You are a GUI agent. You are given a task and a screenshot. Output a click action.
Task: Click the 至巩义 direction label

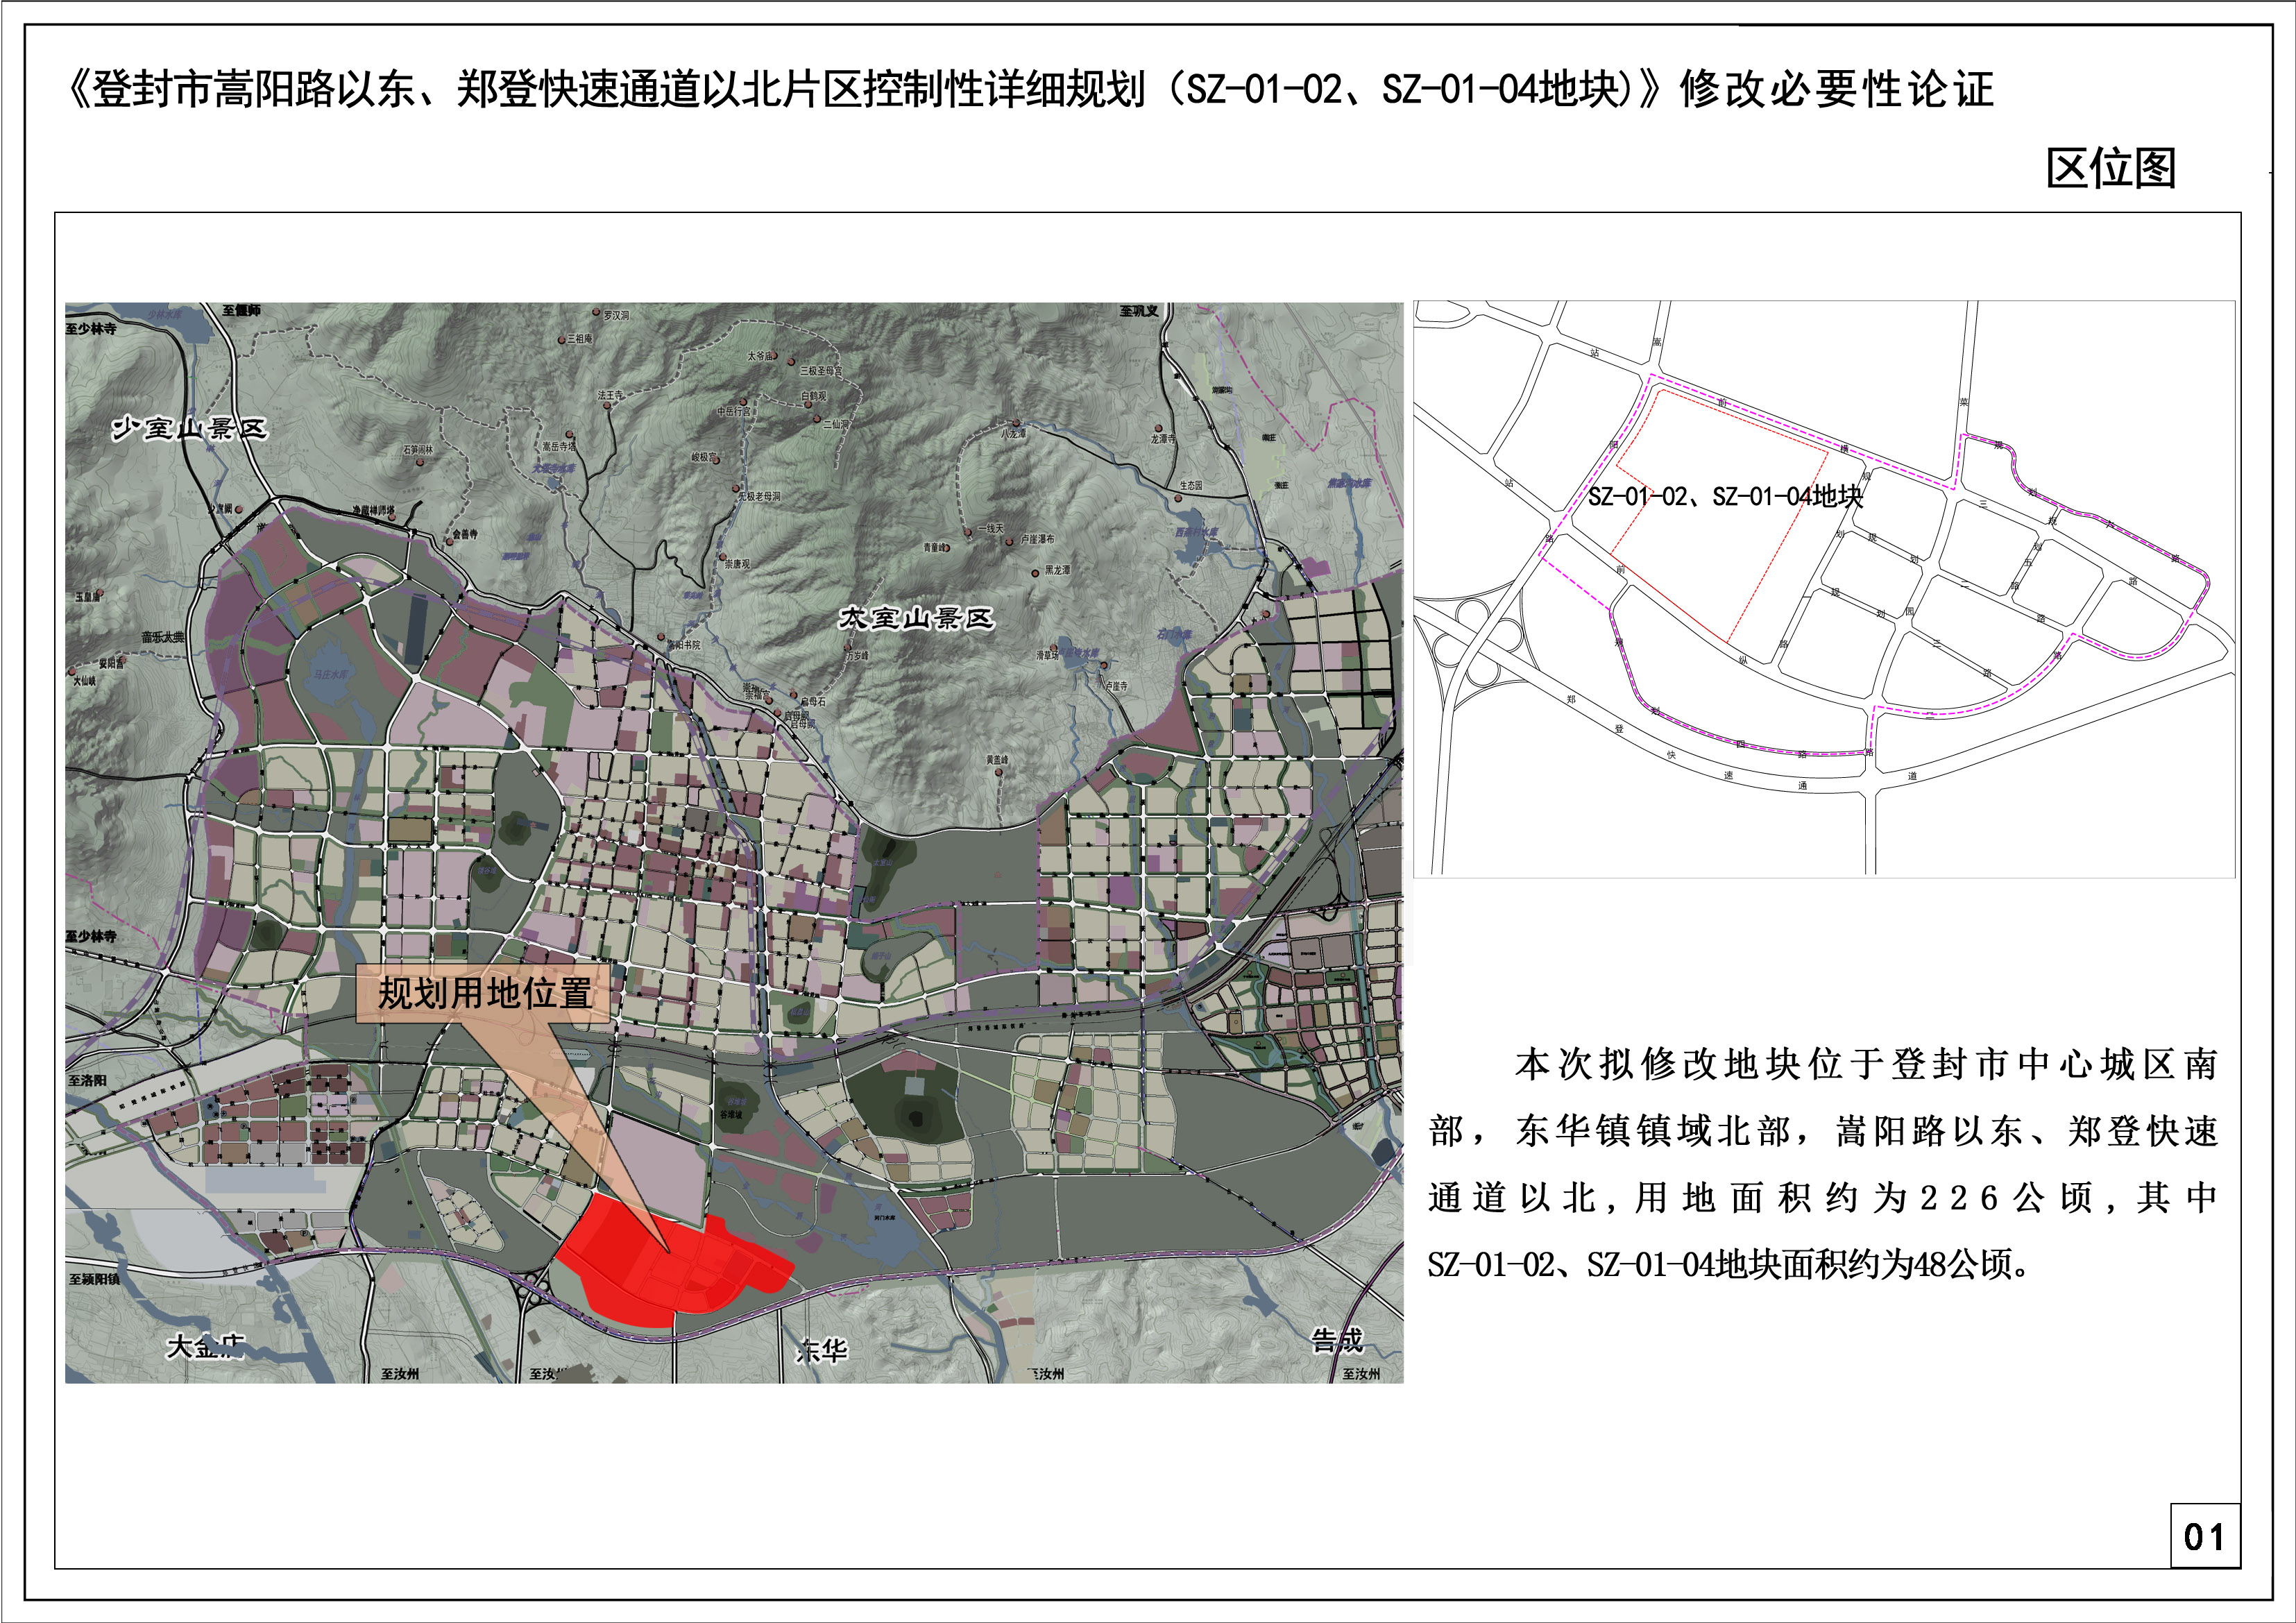point(1139,311)
